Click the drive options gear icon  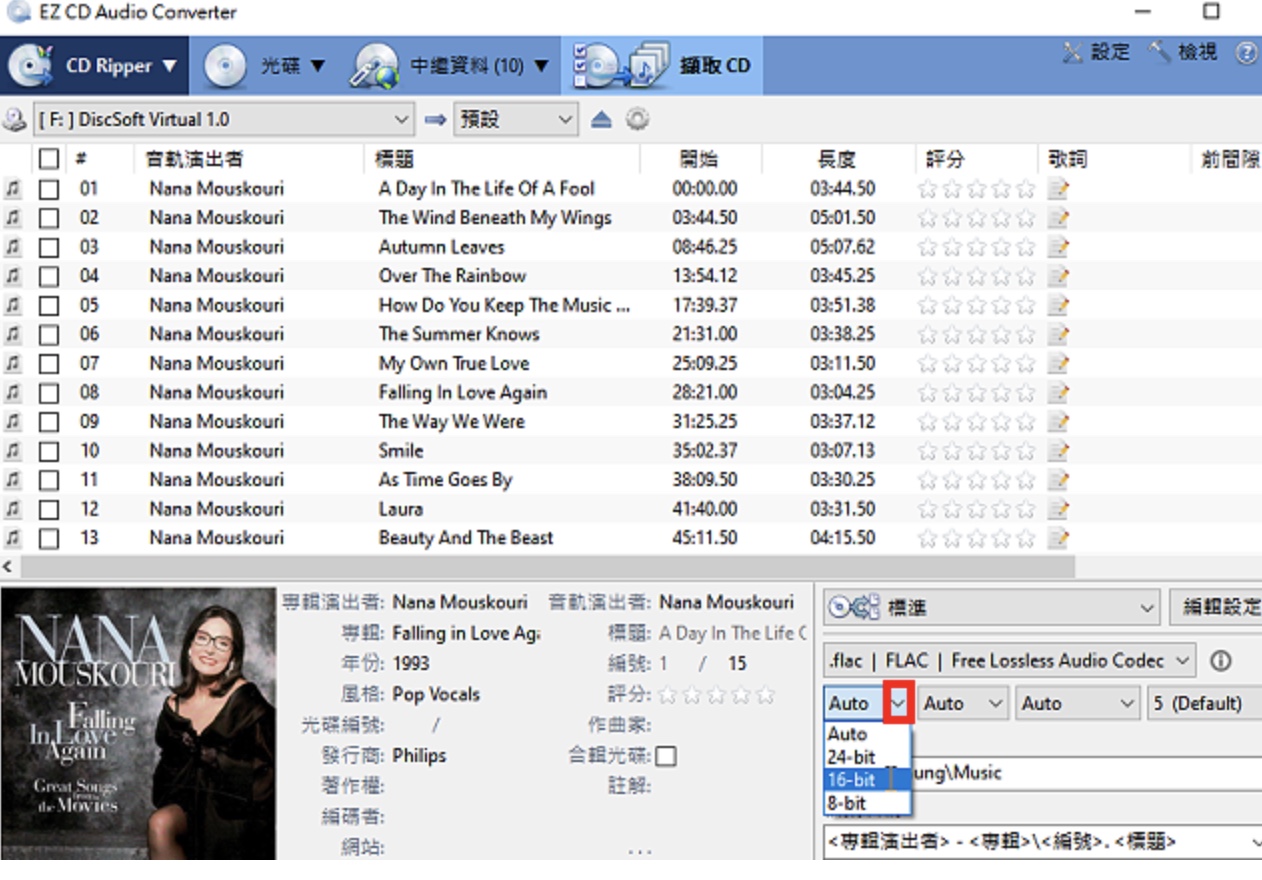pyautogui.click(x=637, y=119)
